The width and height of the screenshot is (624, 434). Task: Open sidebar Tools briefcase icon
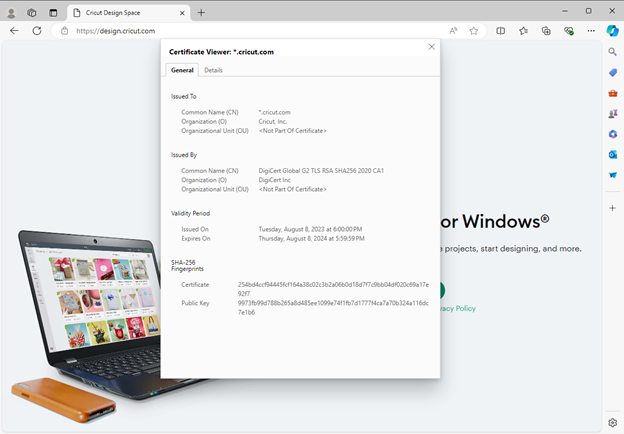tap(612, 93)
